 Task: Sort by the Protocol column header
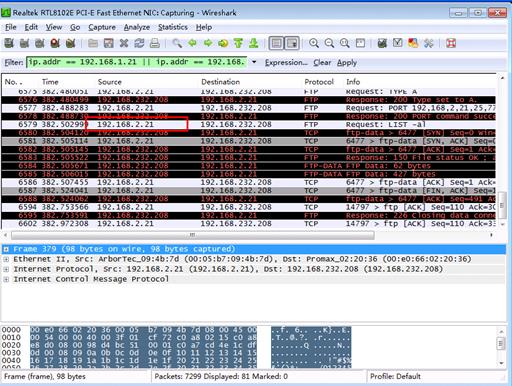pos(319,82)
